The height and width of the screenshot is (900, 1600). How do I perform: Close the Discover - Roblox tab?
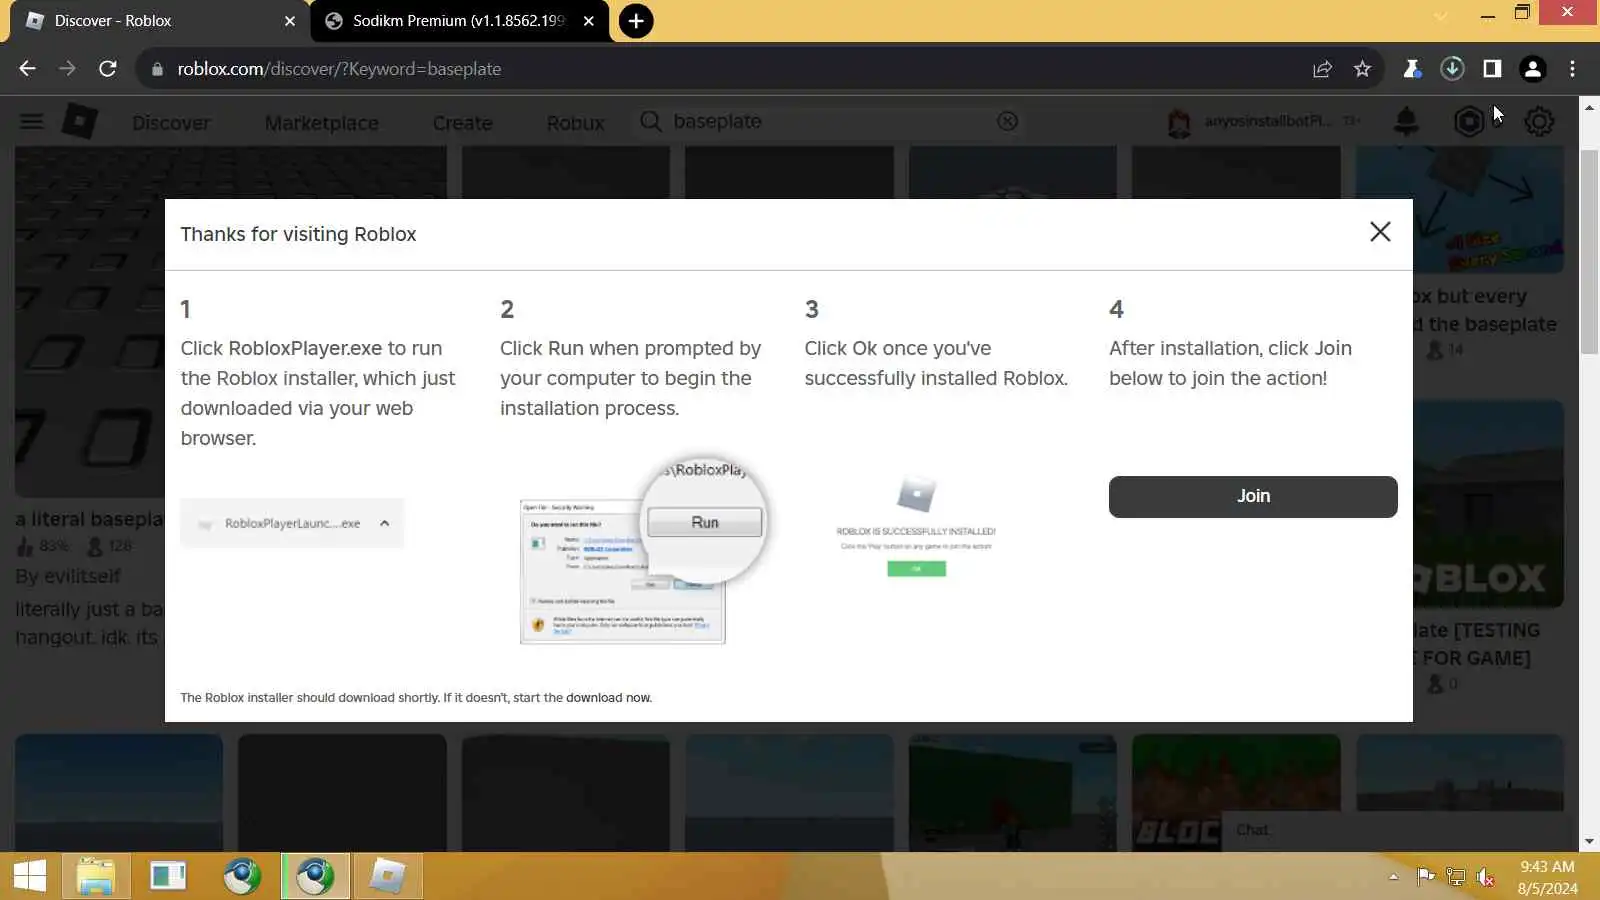[289, 21]
